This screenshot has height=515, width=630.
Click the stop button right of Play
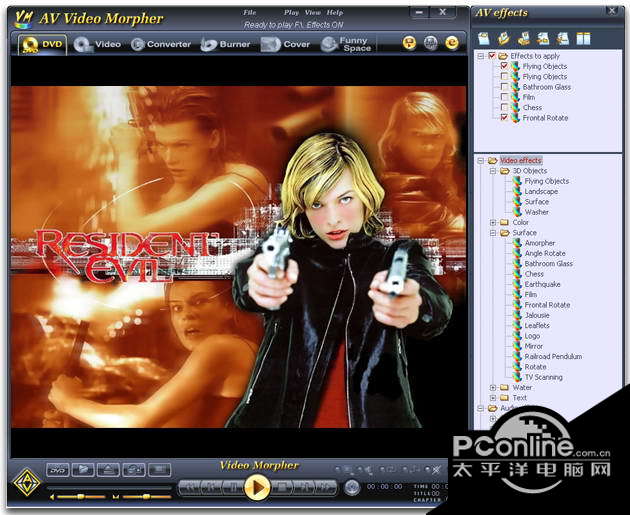pos(282,488)
